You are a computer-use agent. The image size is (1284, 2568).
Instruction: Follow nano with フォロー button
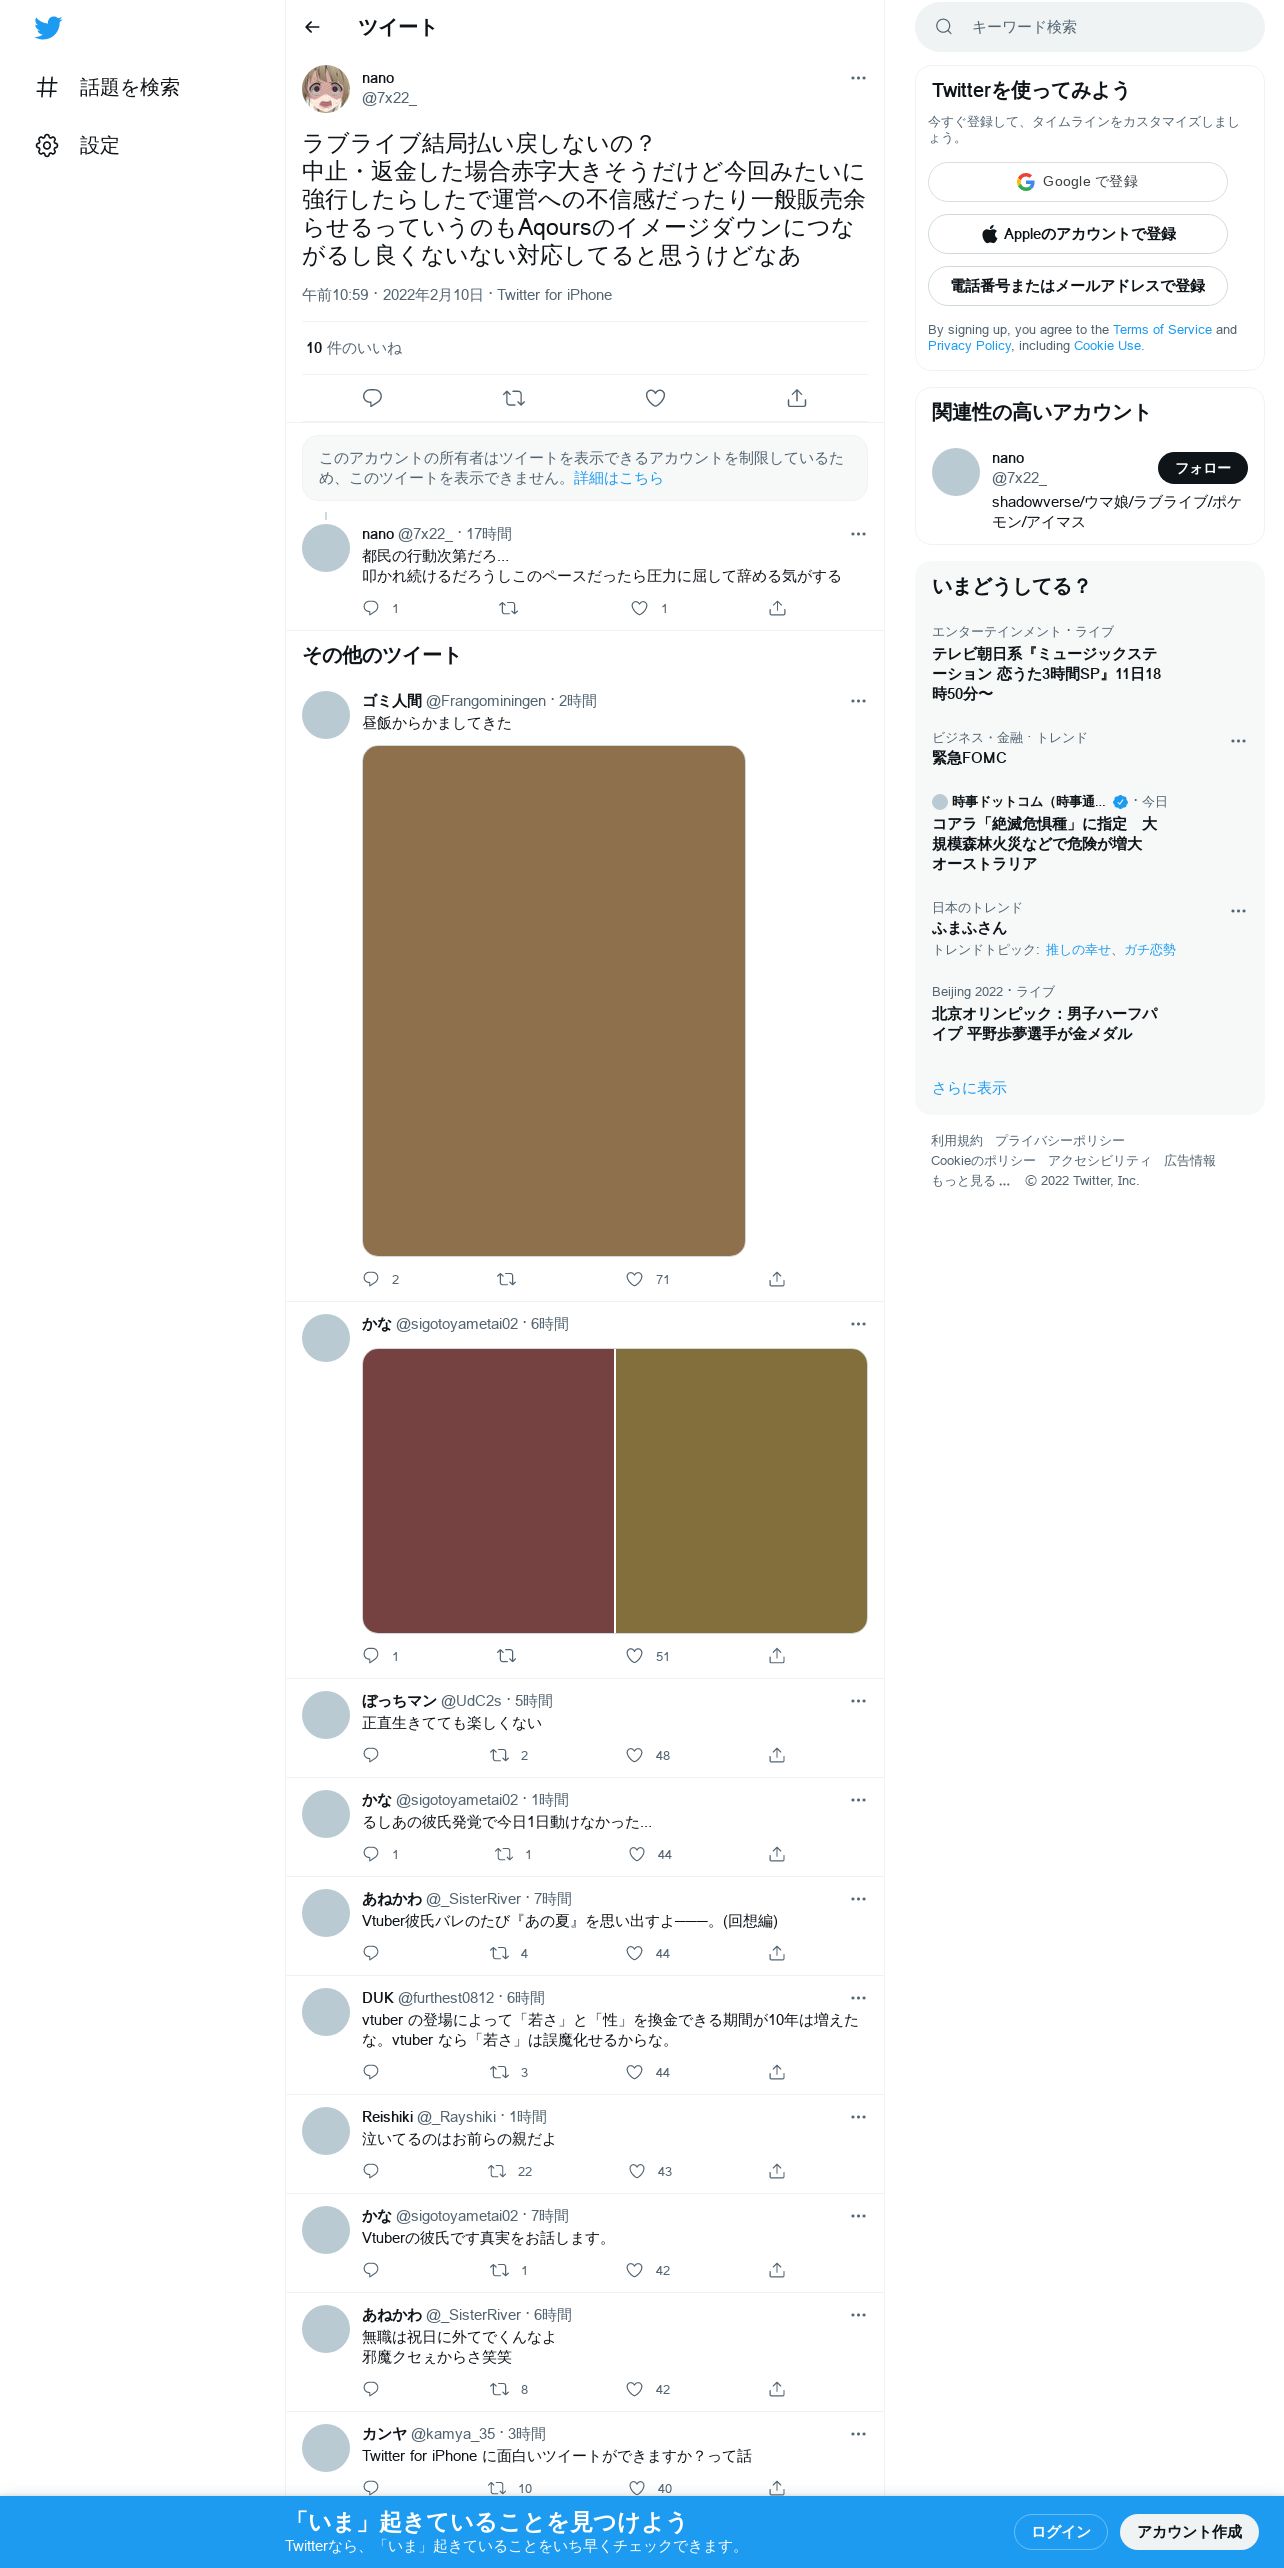click(x=1202, y=468)
